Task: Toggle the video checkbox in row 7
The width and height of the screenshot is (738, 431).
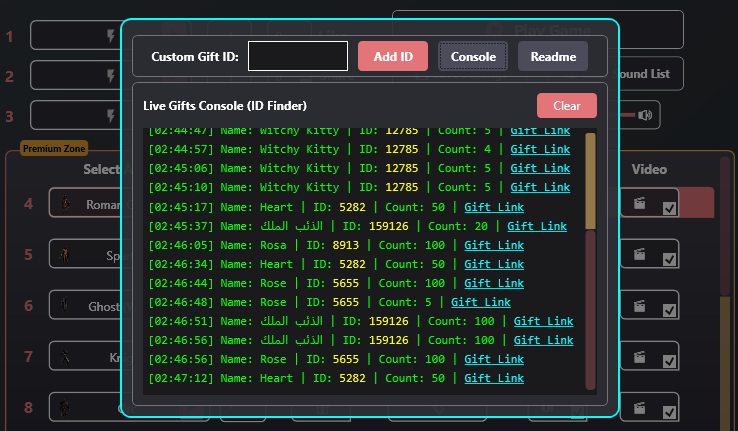Action: tap(669, 361)
